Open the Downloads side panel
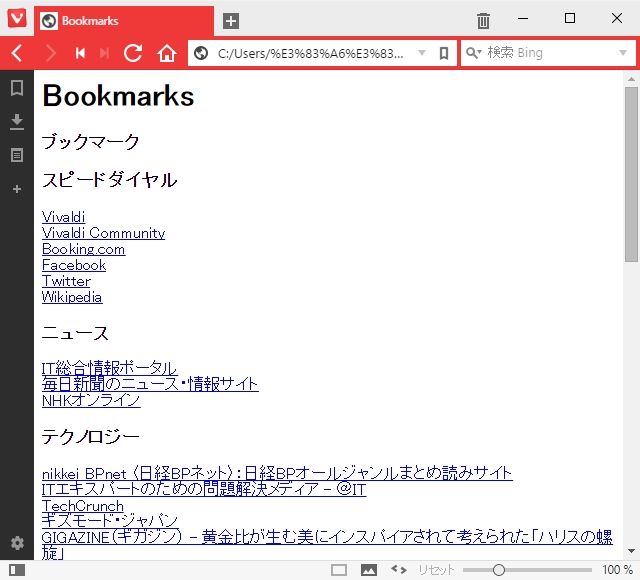 17,122
